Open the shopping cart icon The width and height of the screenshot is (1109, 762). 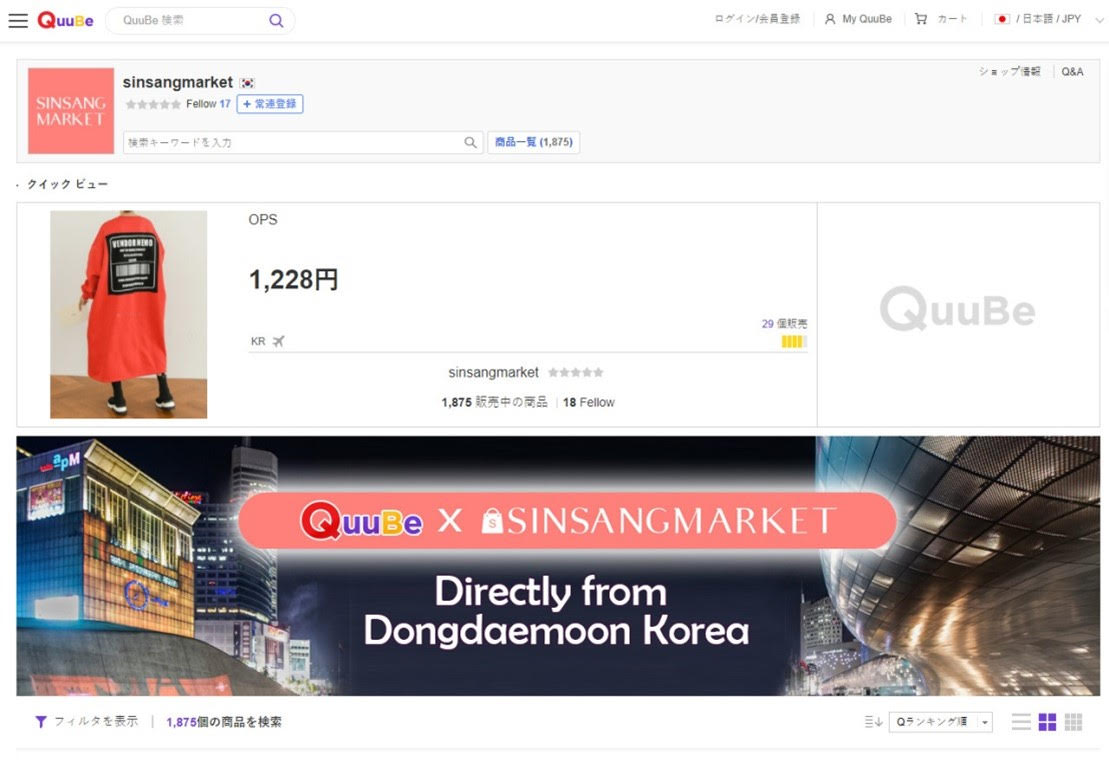coord(920,19)
